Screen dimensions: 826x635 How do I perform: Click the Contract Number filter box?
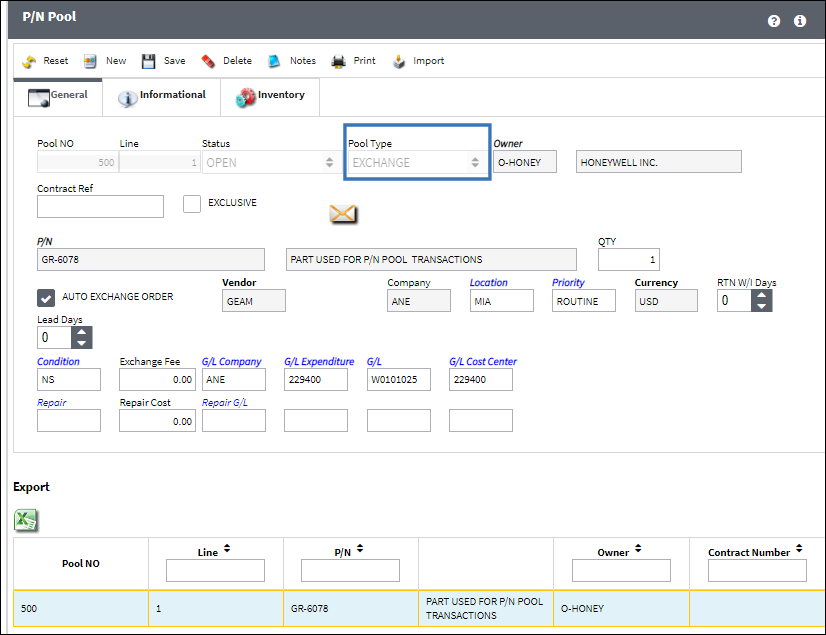[758, 571]
